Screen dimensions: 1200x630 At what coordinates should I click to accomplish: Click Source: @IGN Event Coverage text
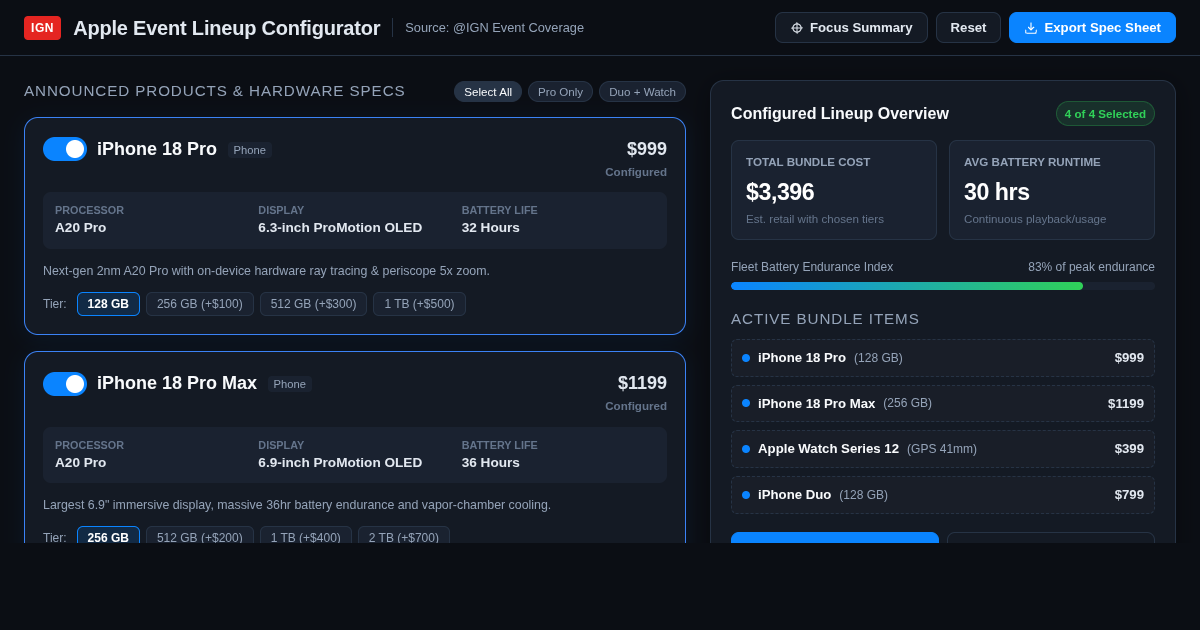point(495,28)
